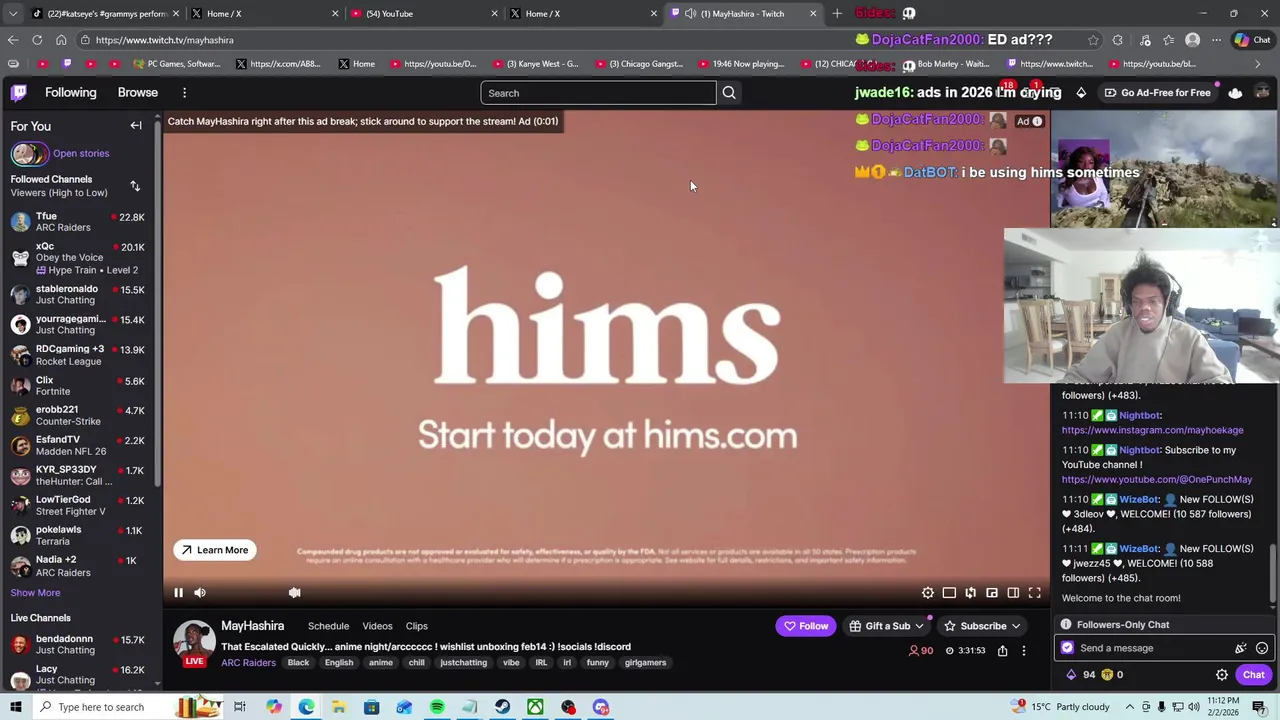Toggle the chat side panel from player
The width and height of the screenshot is (1280, 720).
(1013, 593)
